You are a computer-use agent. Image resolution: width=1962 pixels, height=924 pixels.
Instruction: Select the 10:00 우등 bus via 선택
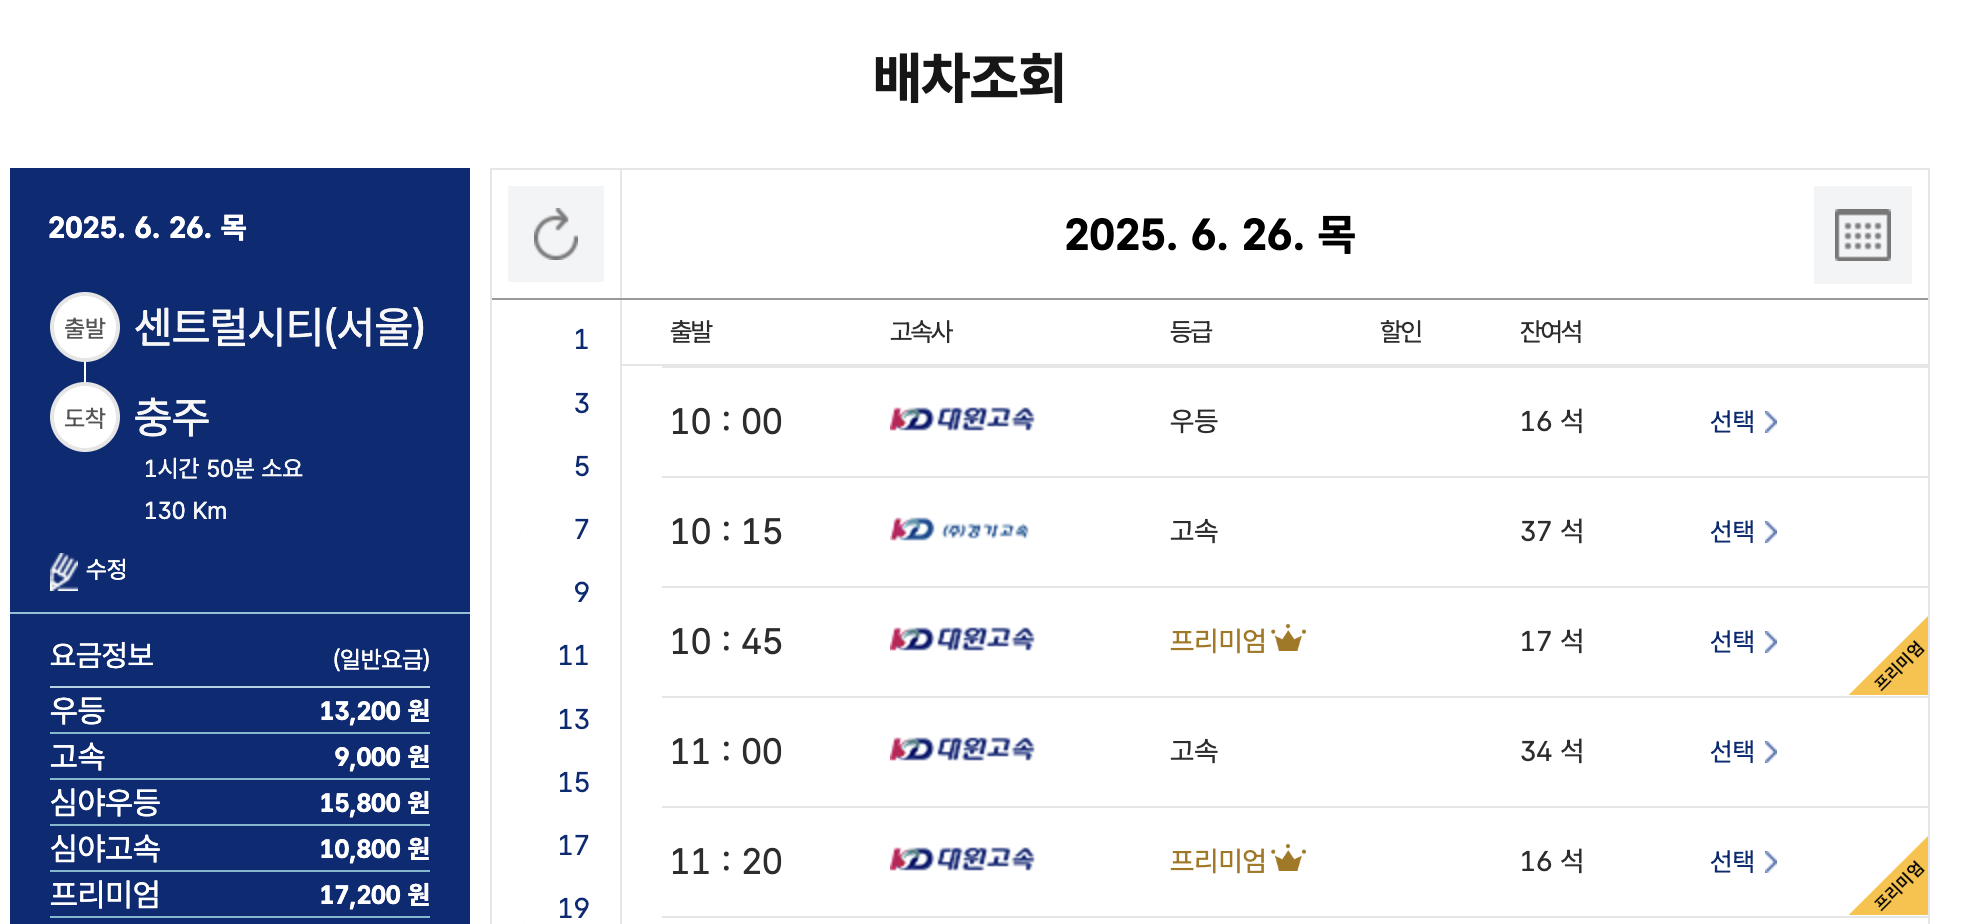click(x=1733, y=422)
